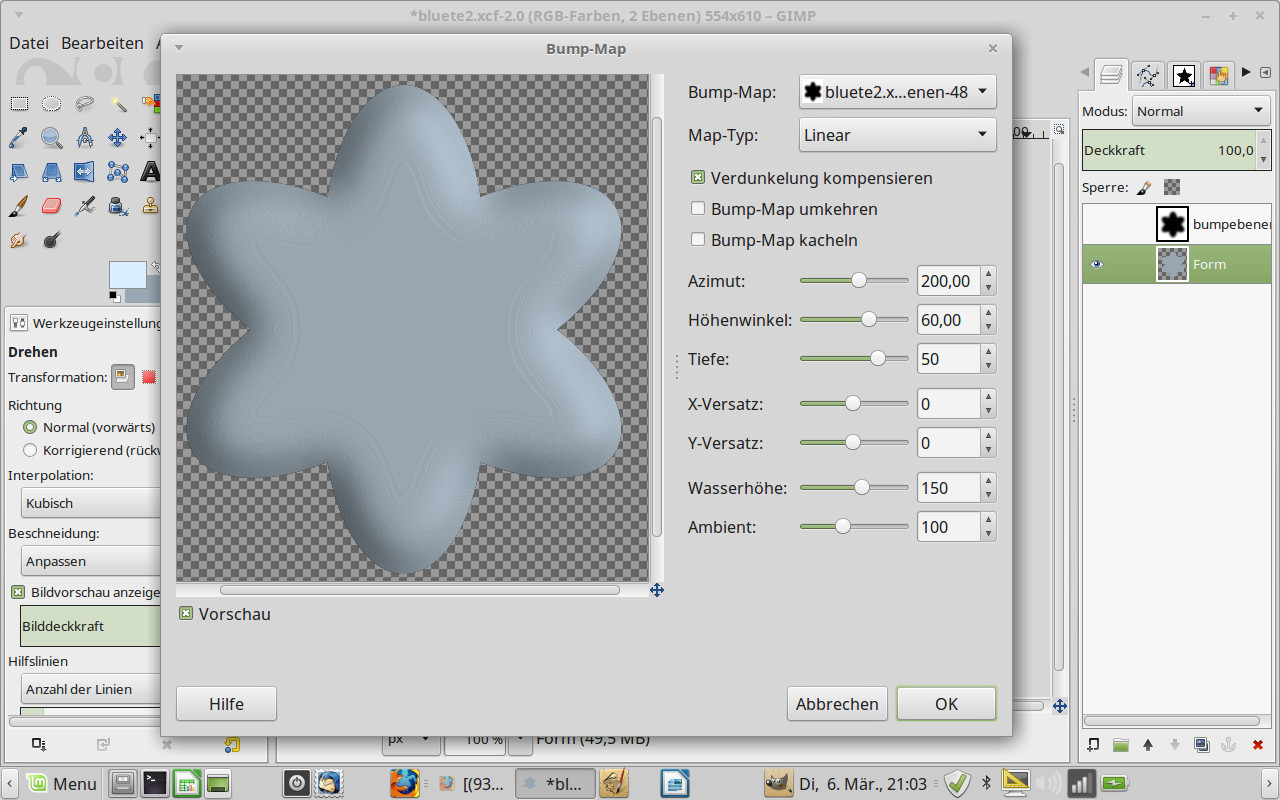
Task: Select the Move tool
Action: (x=117, y=138)
